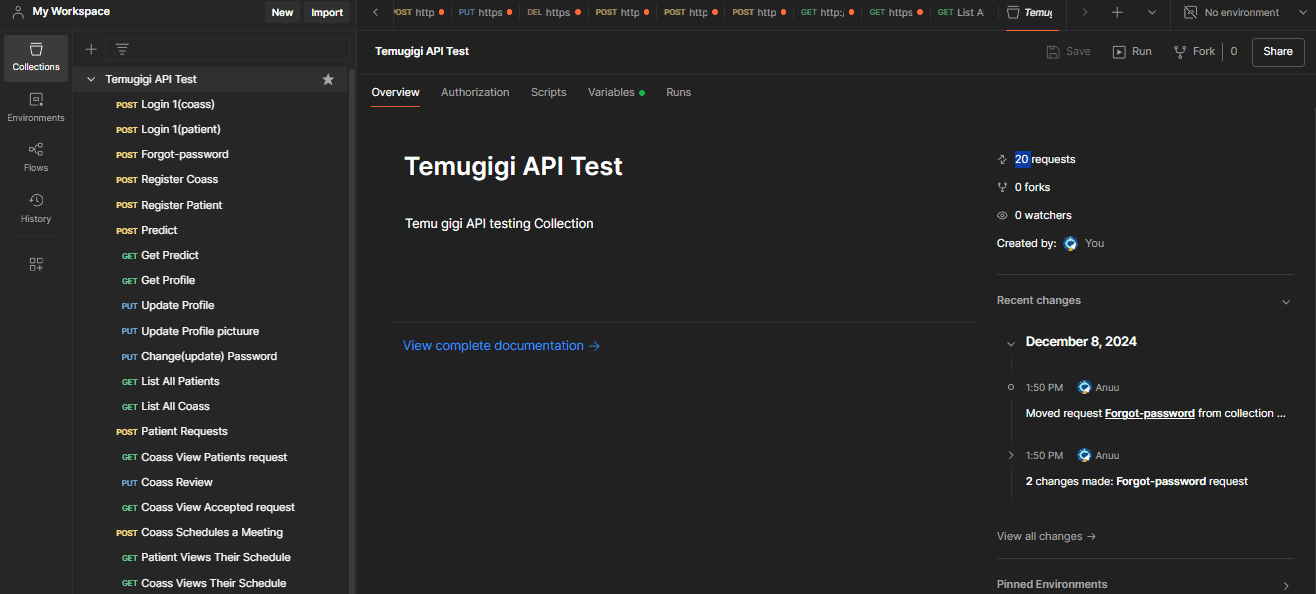Expand the Pinned Environments section
The height and width of the screenshot is (594, 1316).
coord(1286,586)
